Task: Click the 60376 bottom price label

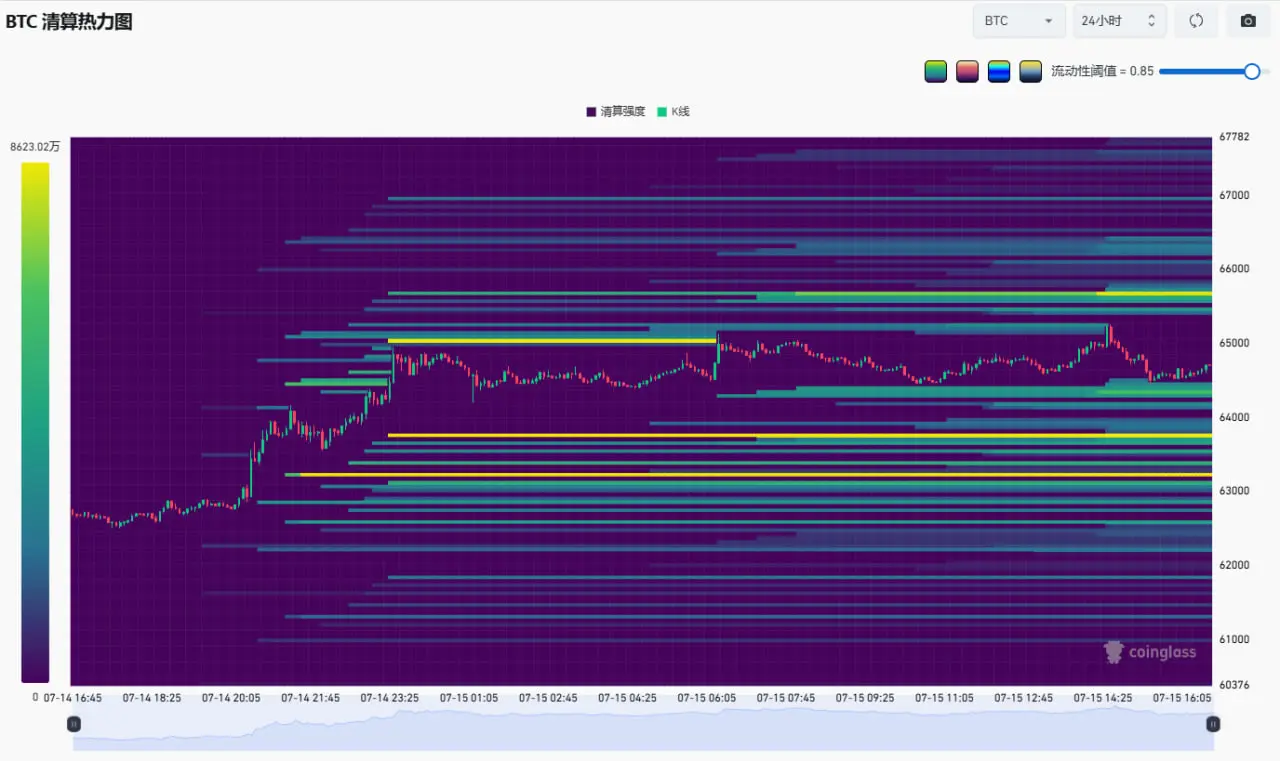Action: (1235, 685)
